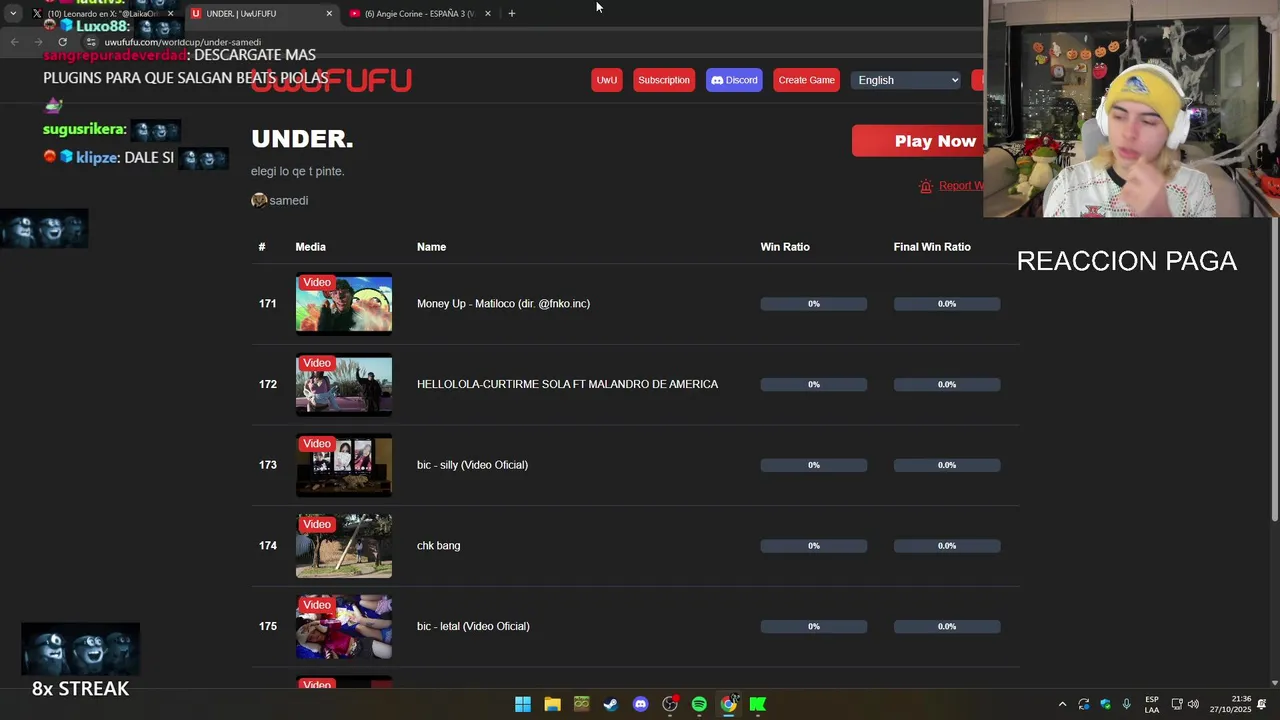Click the Win Ratio bar for chk bang

point(814,546)
